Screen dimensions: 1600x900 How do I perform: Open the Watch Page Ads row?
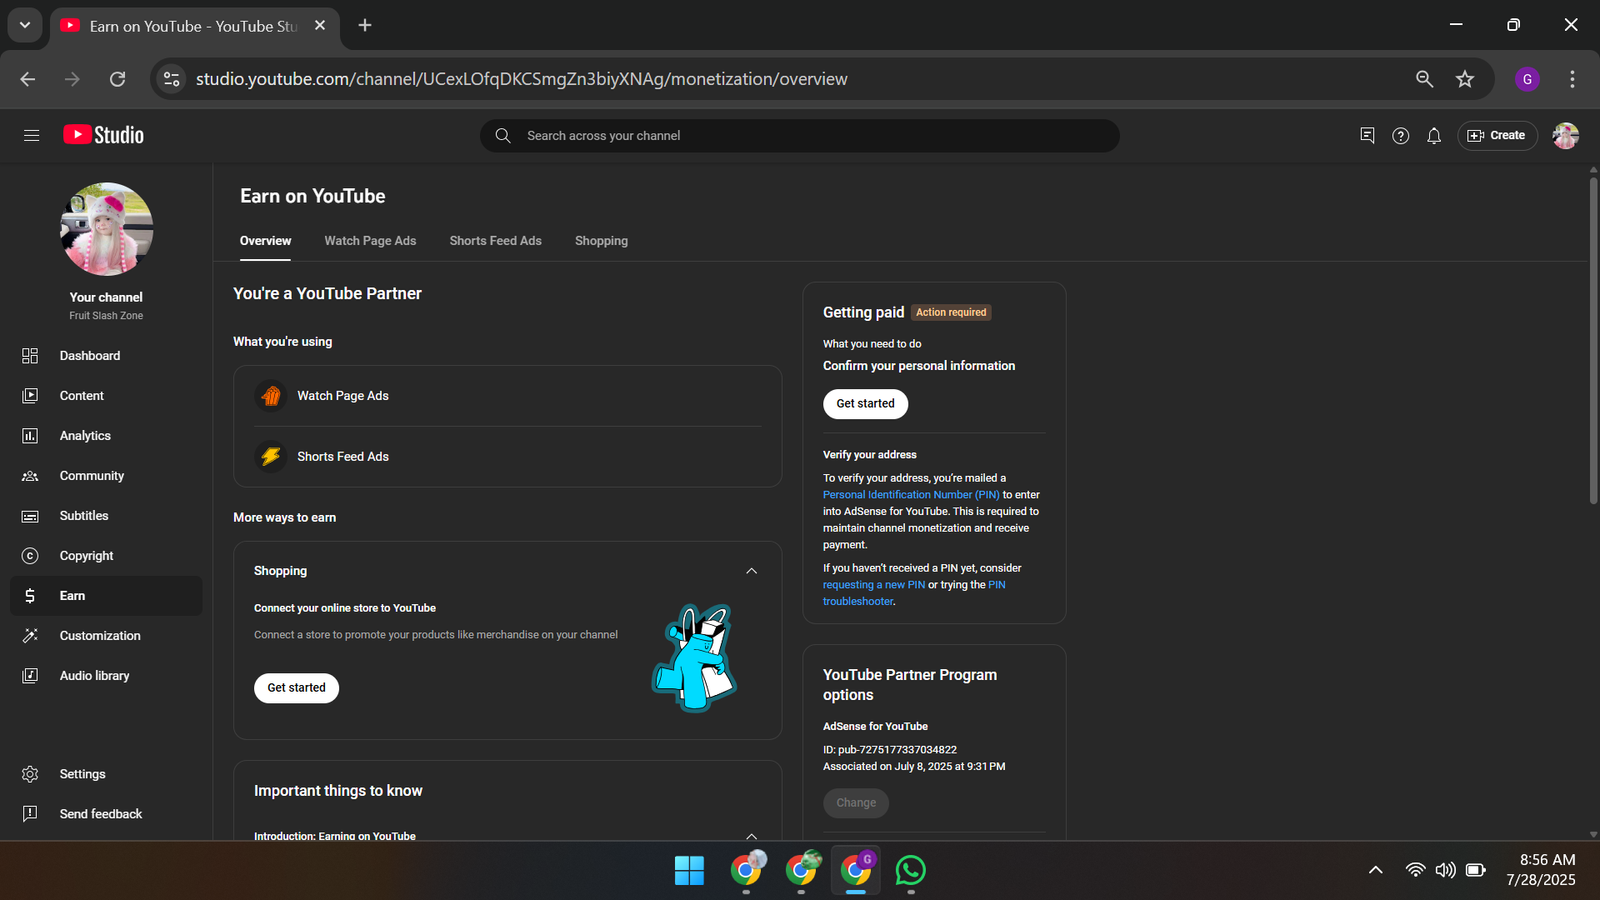click(507, 396)
